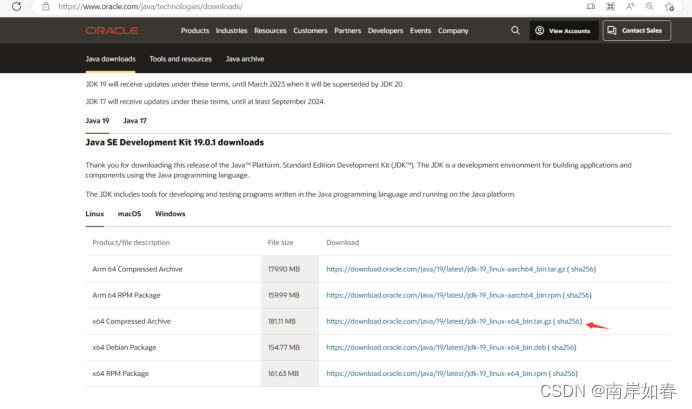Click the Download column header

tap(342, 242)
